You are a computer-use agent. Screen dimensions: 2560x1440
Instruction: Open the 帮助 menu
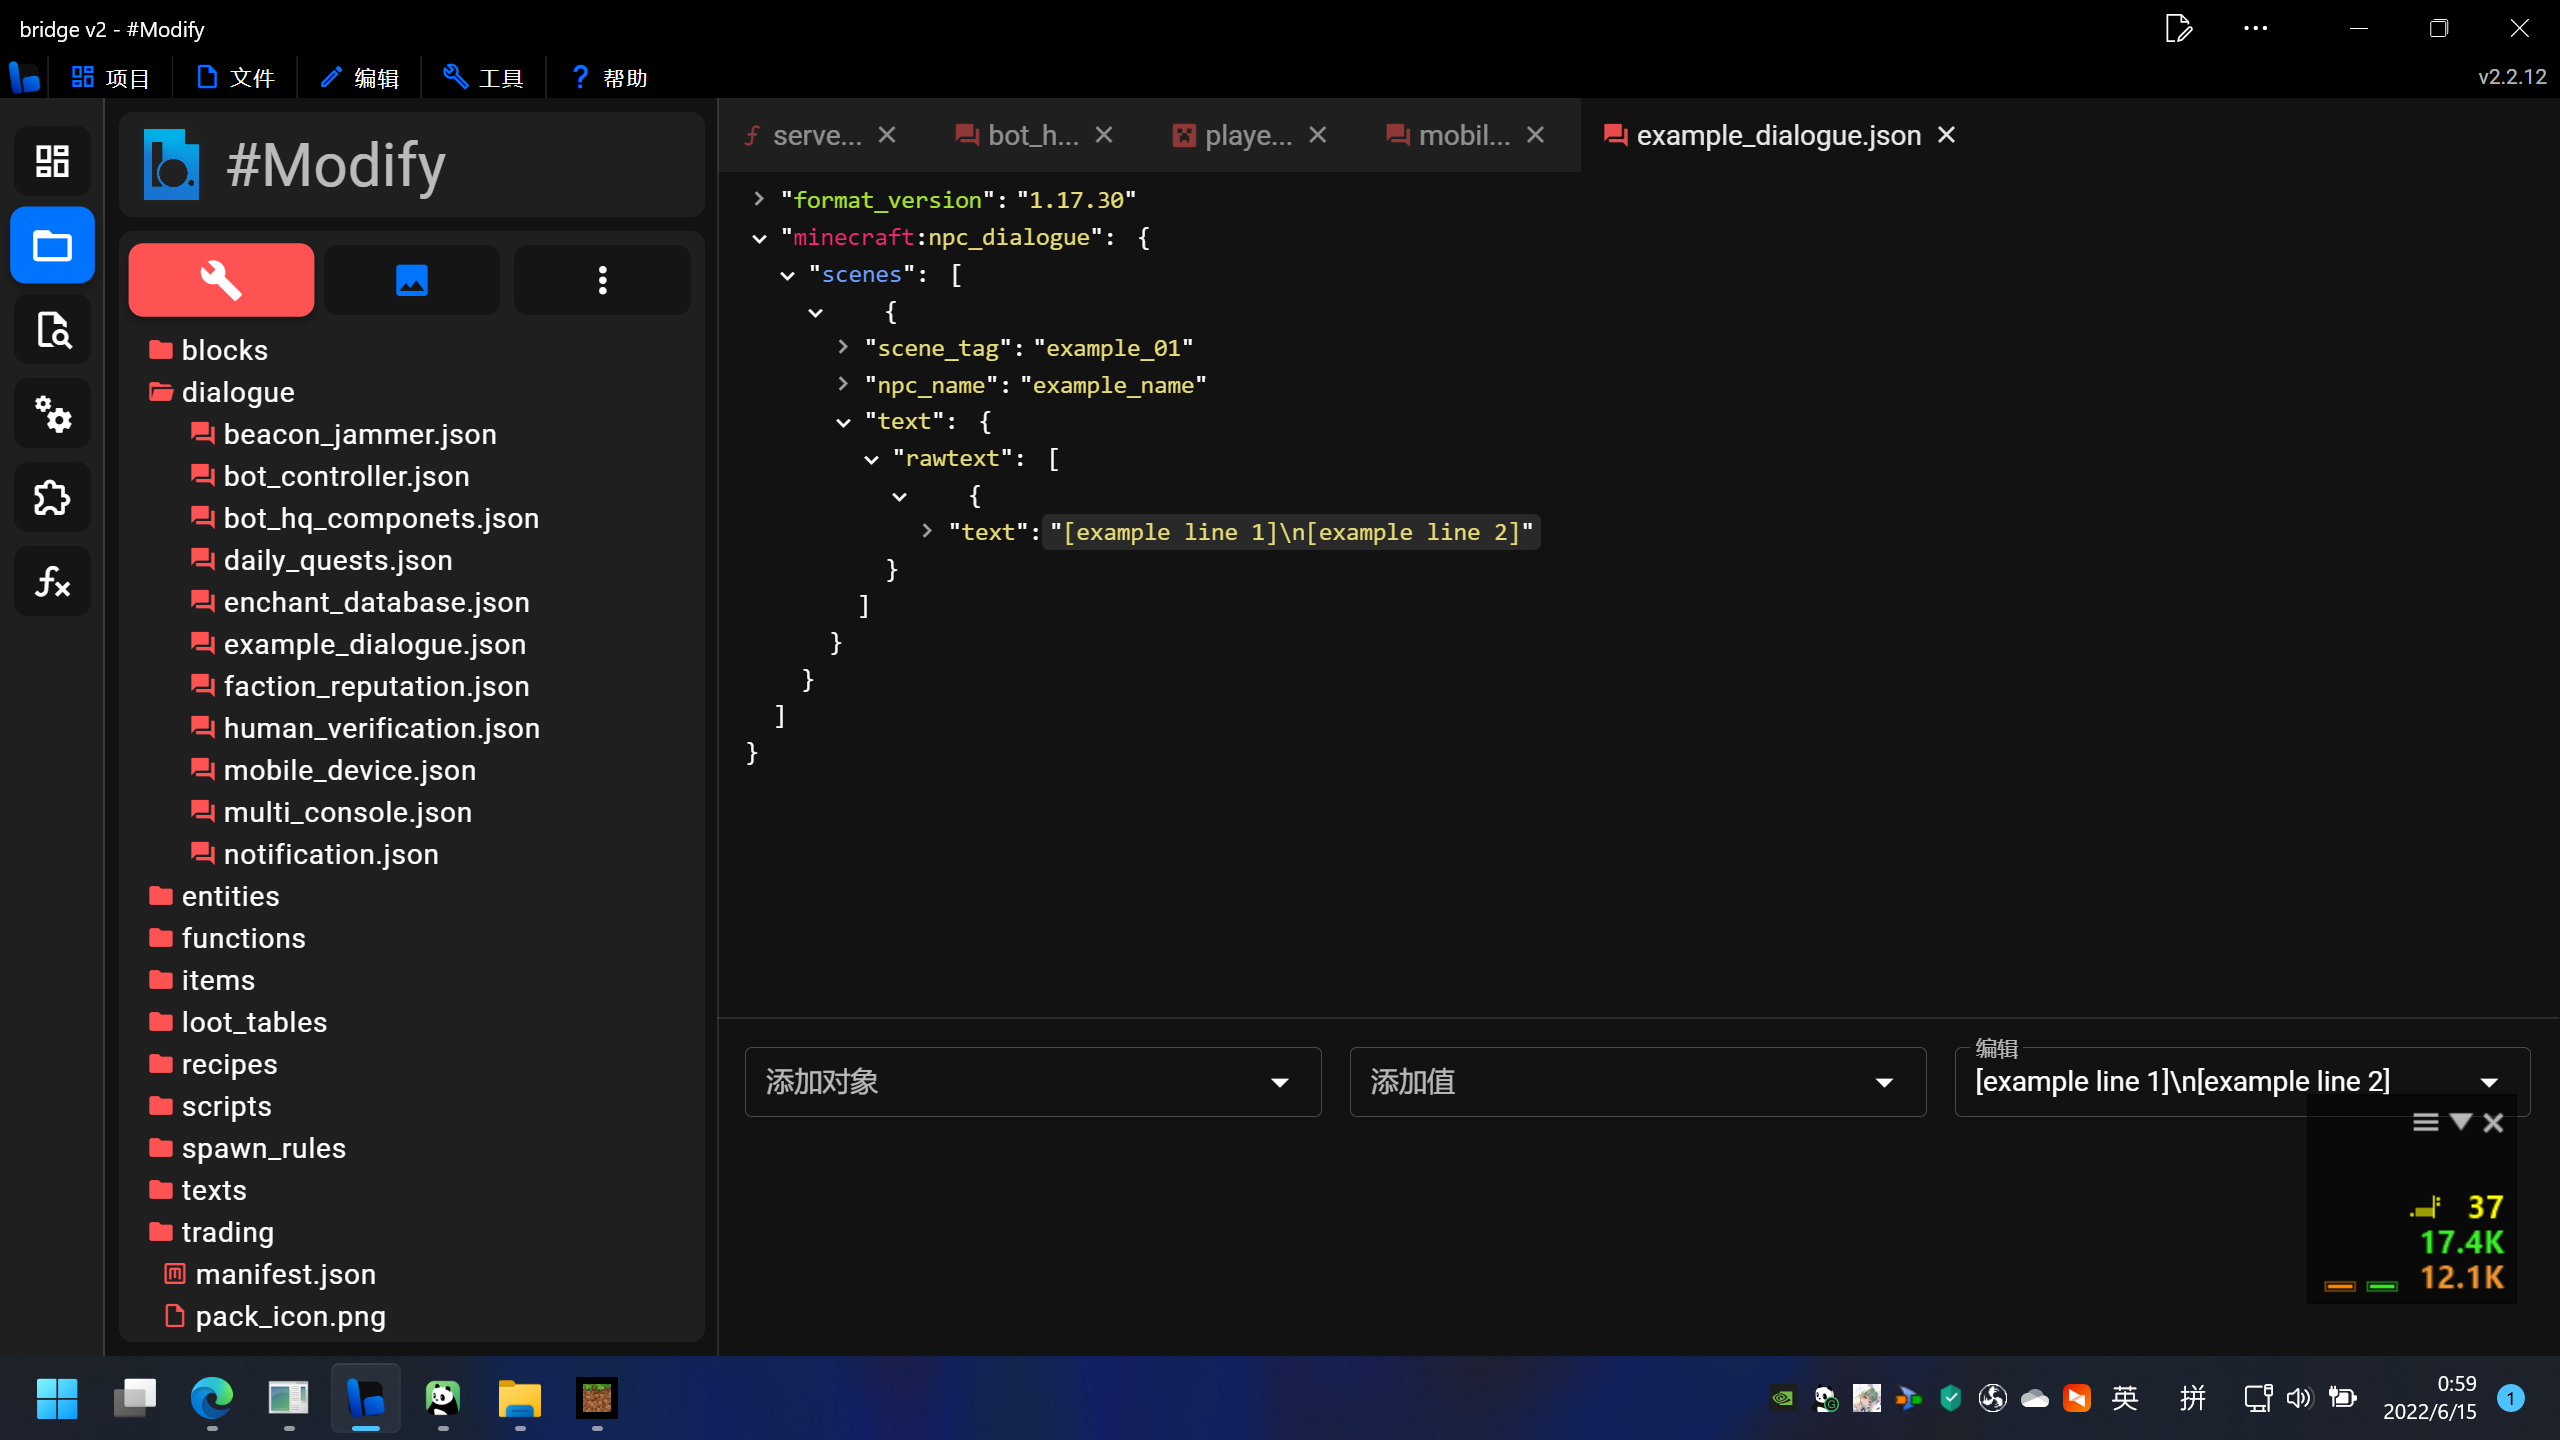(608, 77)
